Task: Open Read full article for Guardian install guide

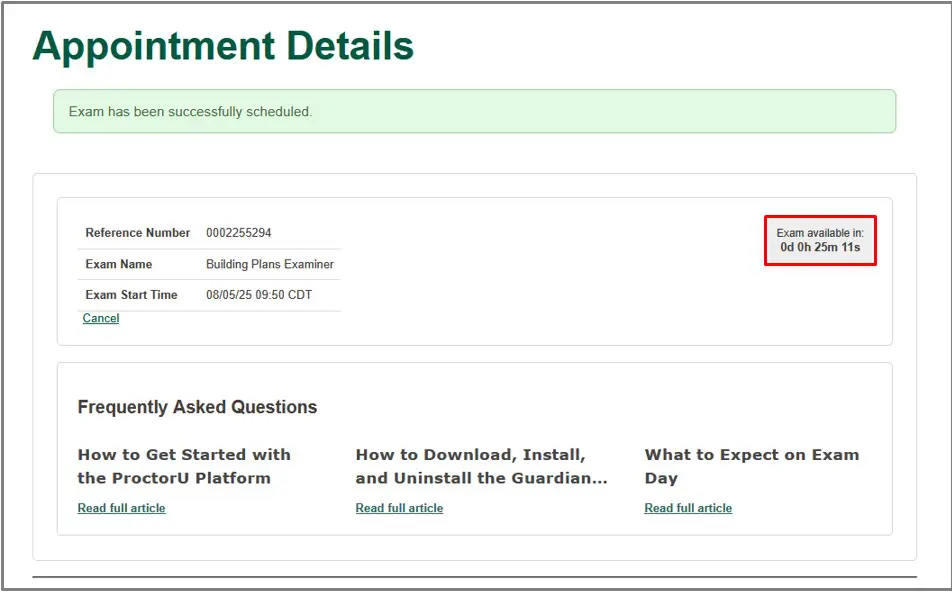Action: pos(399,508)
